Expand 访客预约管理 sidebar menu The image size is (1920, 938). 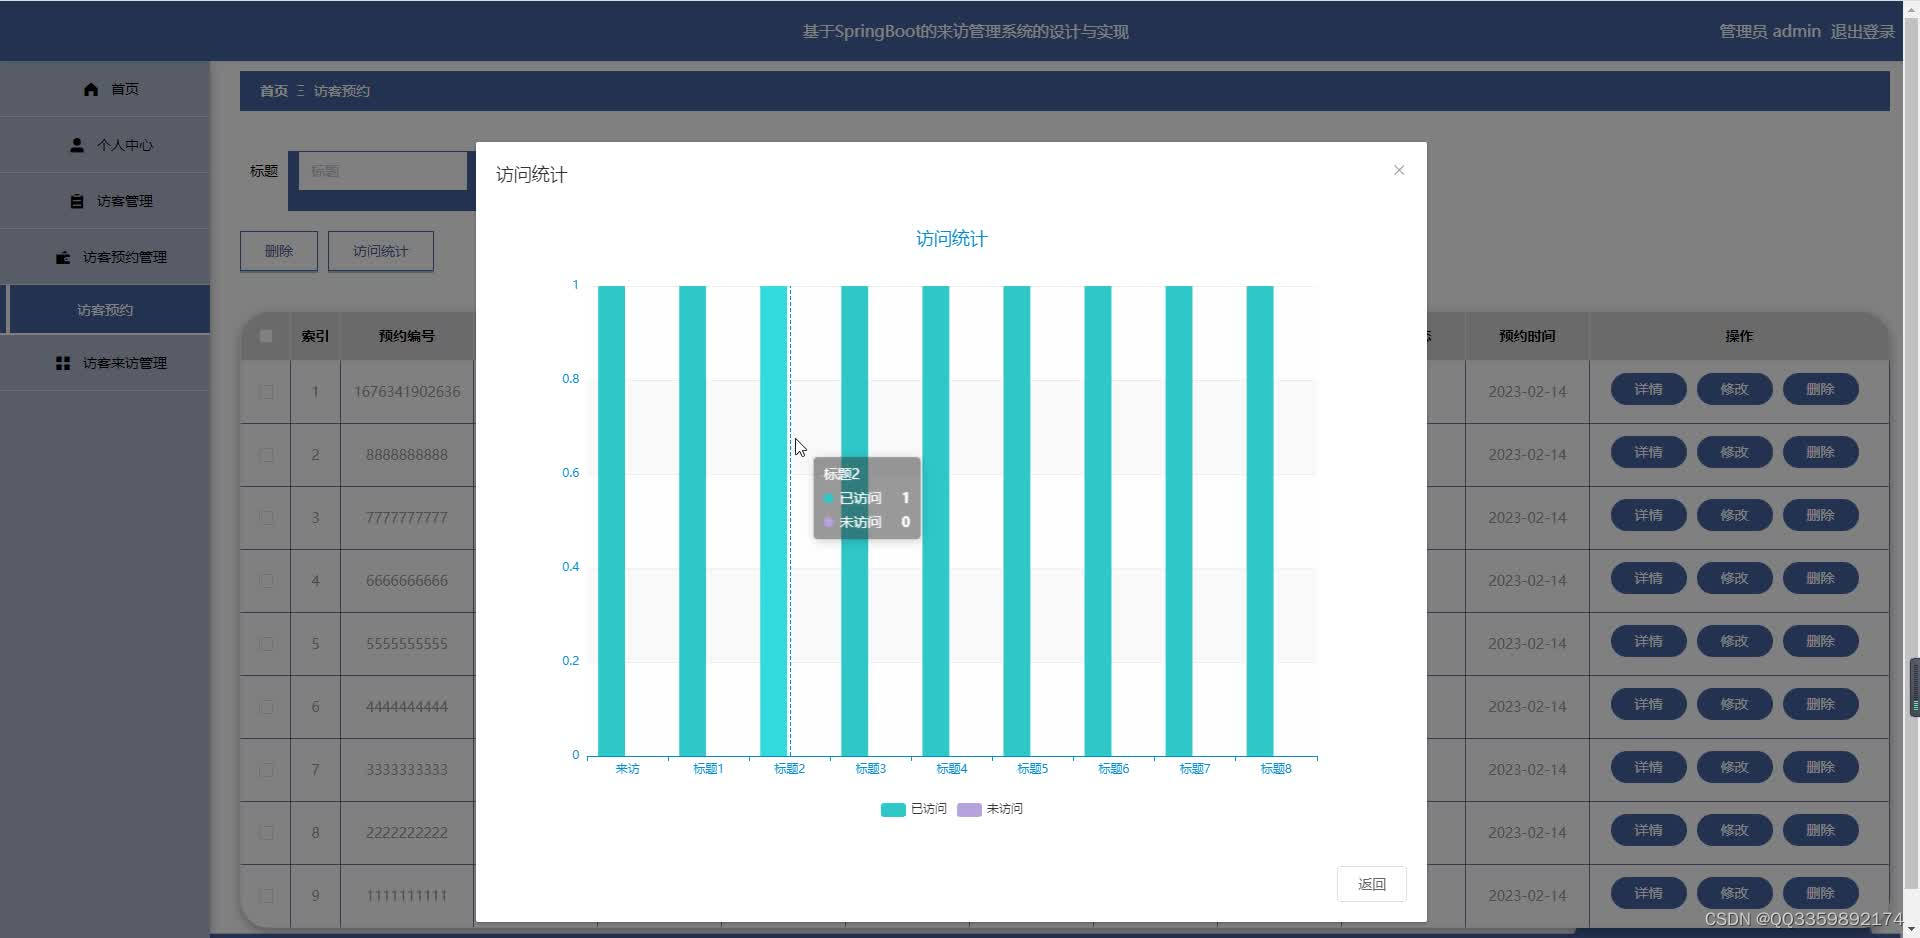coord(105,257)
